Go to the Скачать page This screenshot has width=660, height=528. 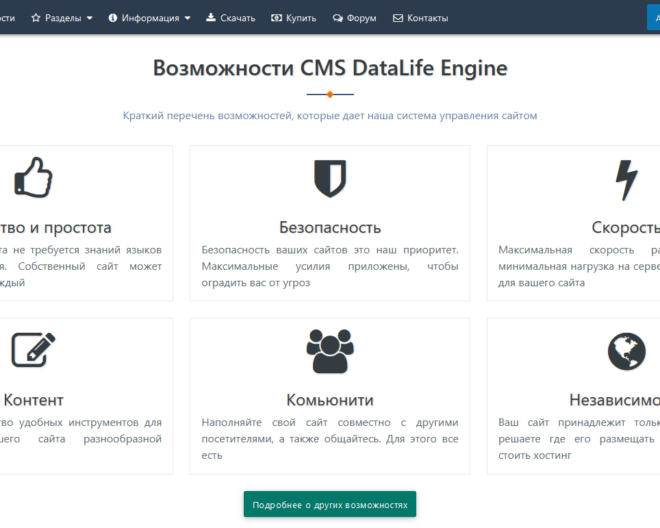tap(231, 18)
